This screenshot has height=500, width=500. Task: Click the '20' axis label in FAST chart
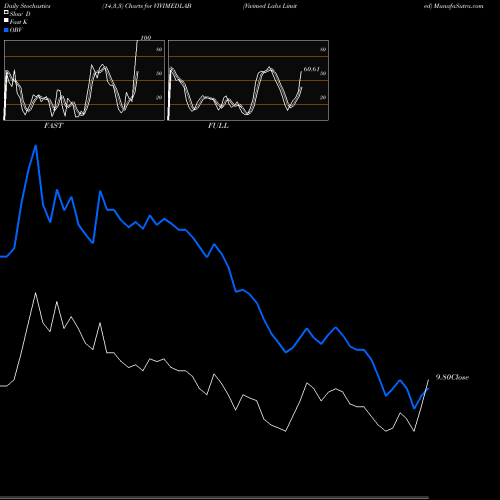click(159, 97)
